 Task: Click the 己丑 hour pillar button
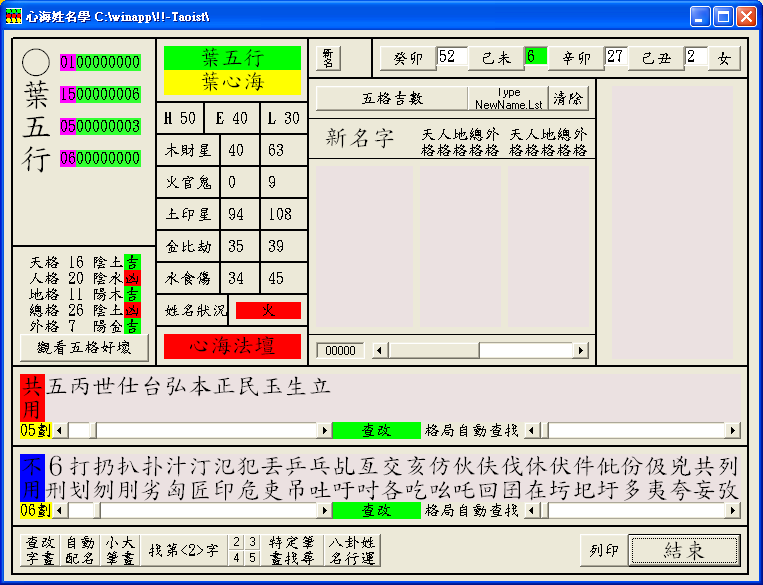click(x=656, y=58)
